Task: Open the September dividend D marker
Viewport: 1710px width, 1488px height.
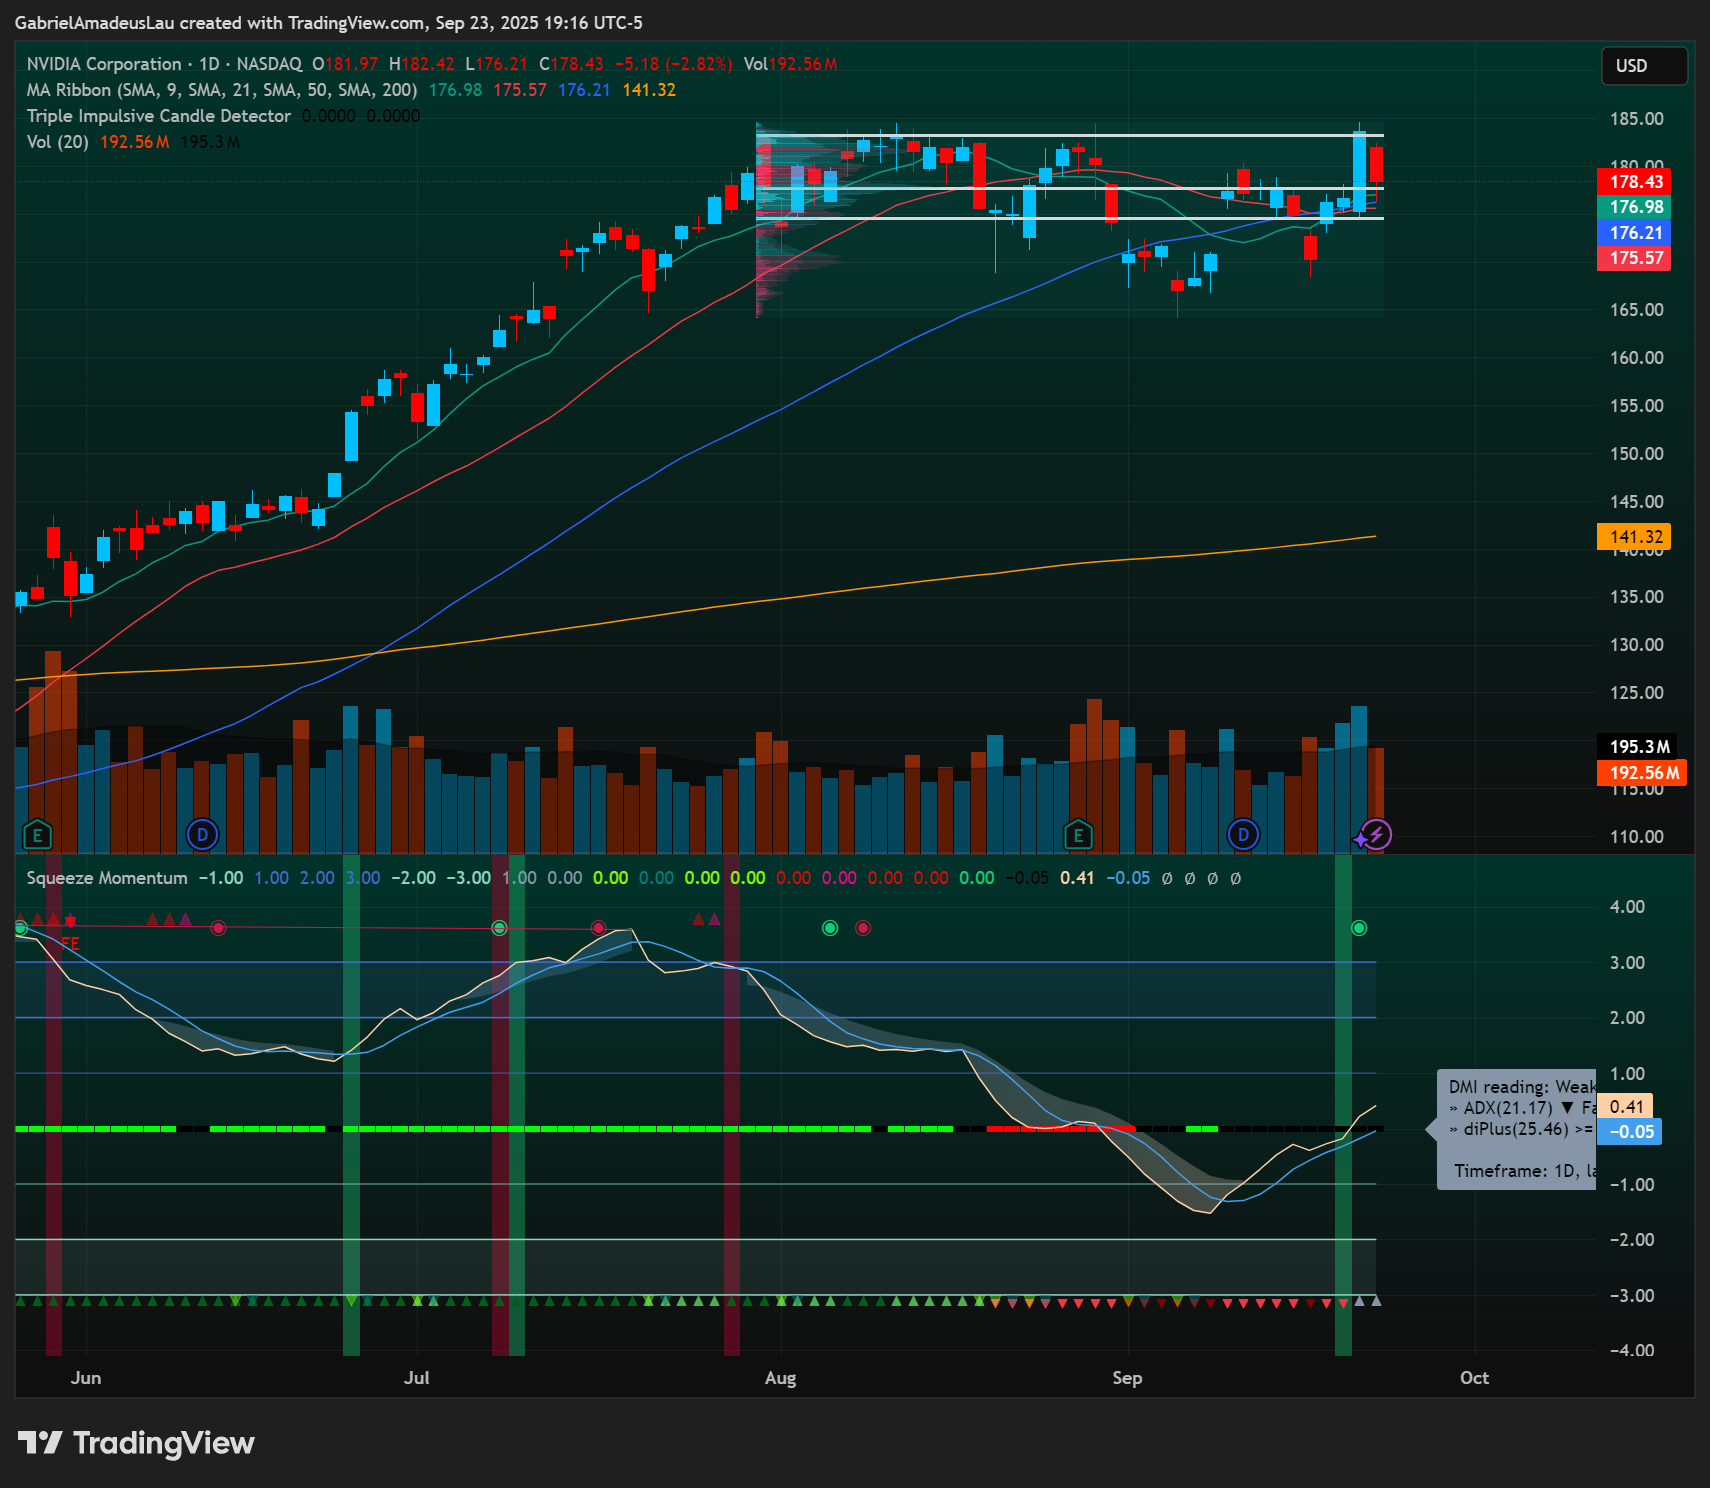Action: pos(1243,834)
